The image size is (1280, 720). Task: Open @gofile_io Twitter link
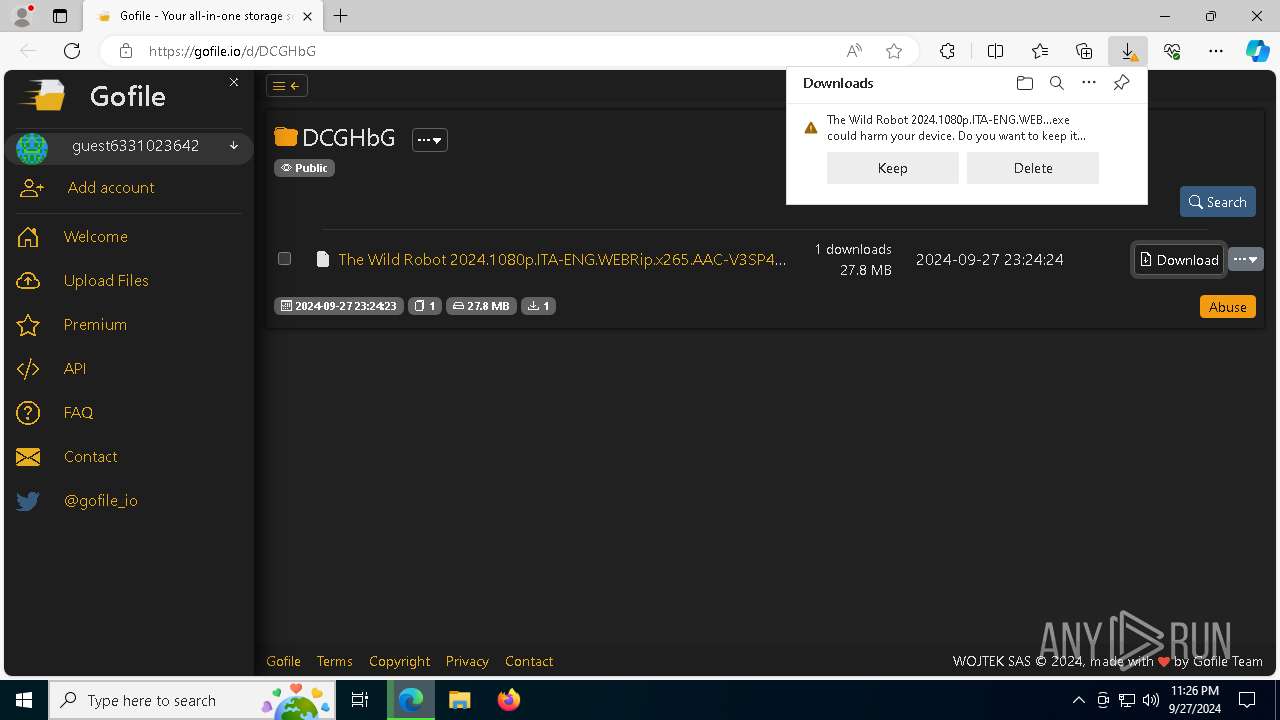click(x=100, y=501)
